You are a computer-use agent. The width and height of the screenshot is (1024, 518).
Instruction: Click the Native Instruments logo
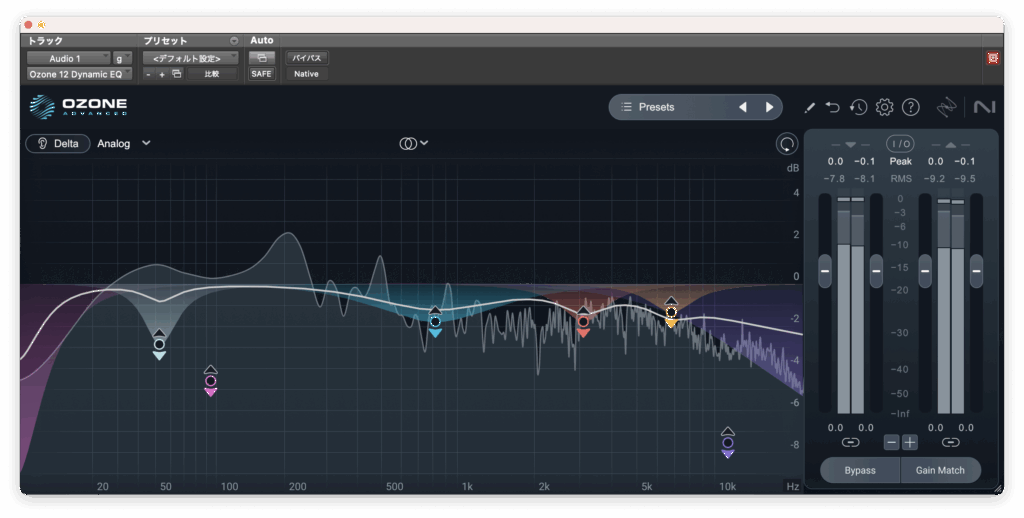tap(983, 107)
